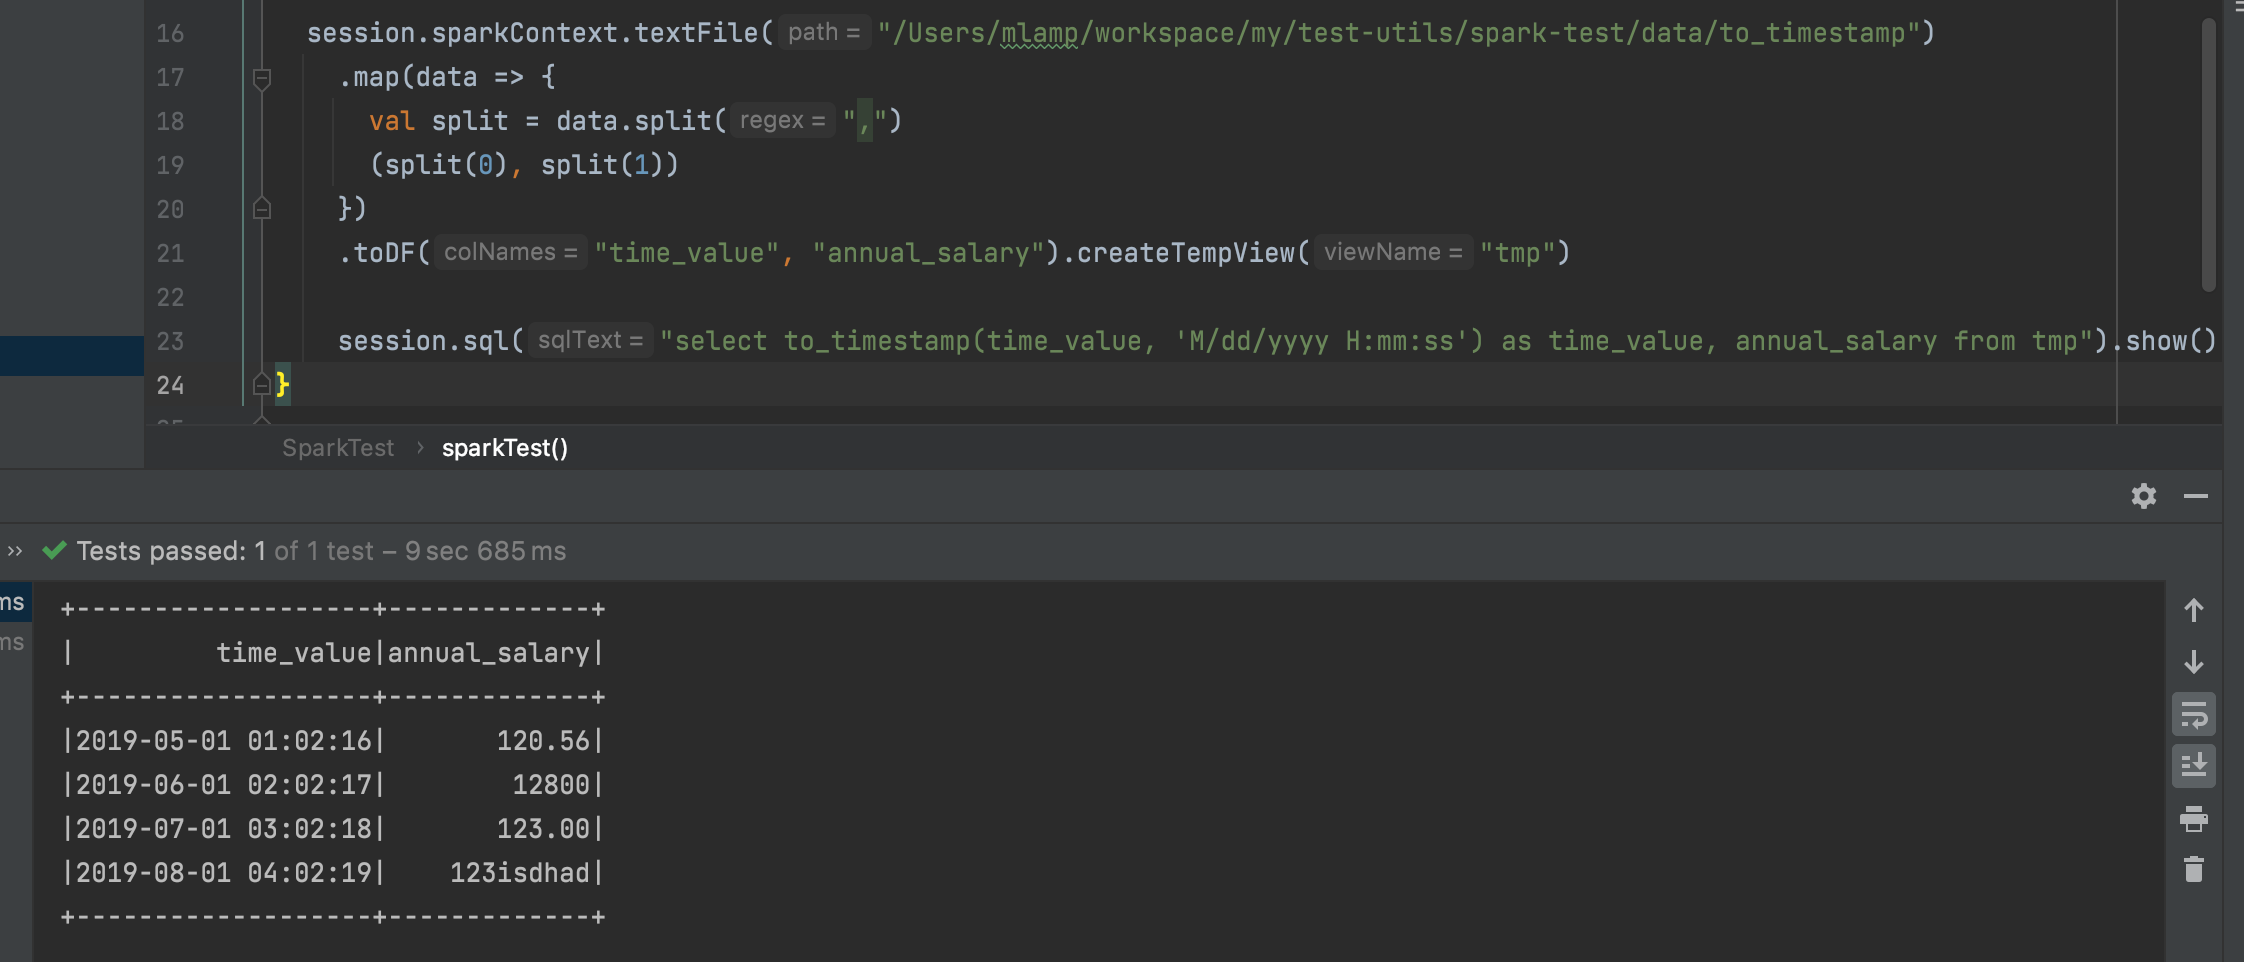
Task: Click the green passed-tests checkmark icon
Action: point(54,550)
